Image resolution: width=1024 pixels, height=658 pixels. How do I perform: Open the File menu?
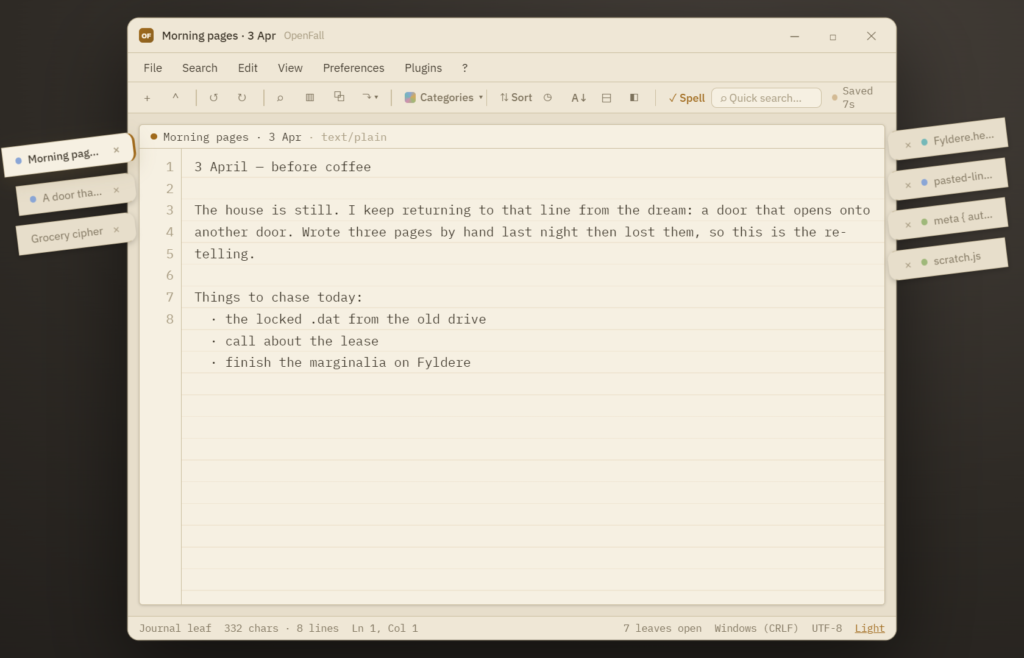(x=153, y=68)
